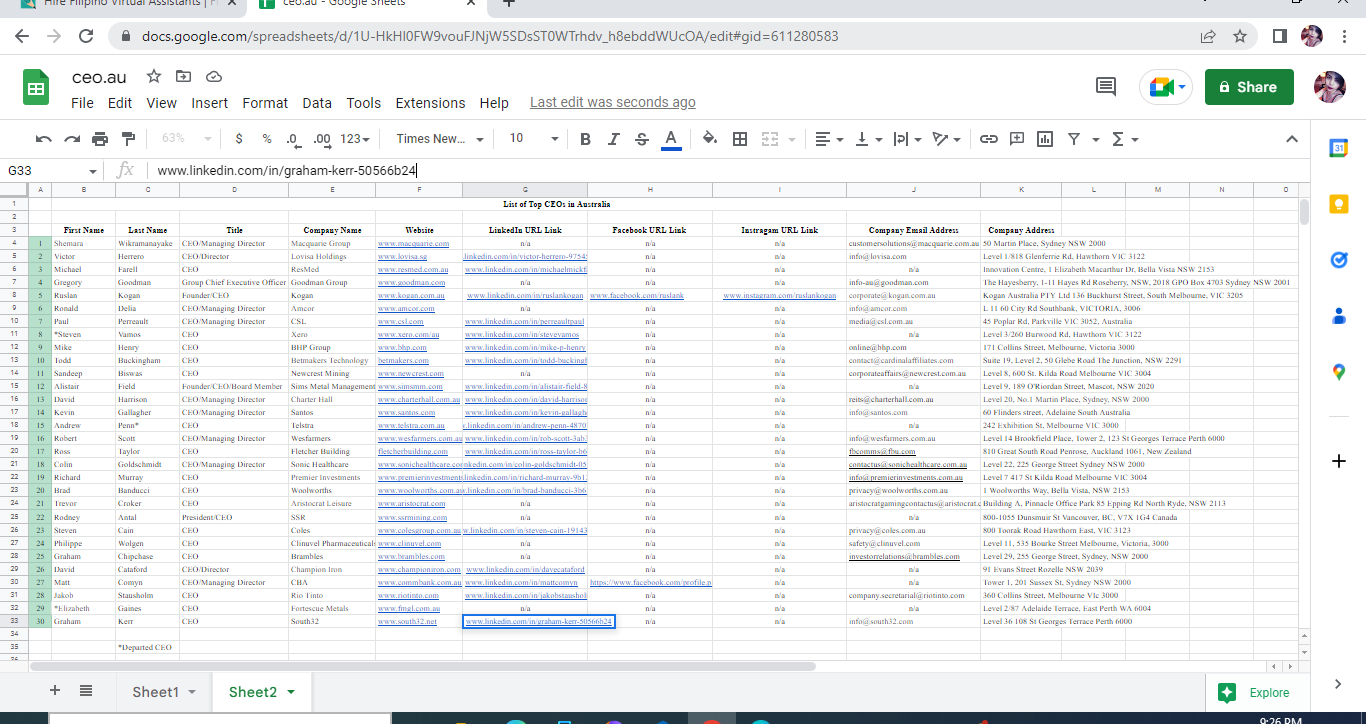The image size is (1366, 724).
Task: Open the Tools menu
Action: [x=364, y=103]
